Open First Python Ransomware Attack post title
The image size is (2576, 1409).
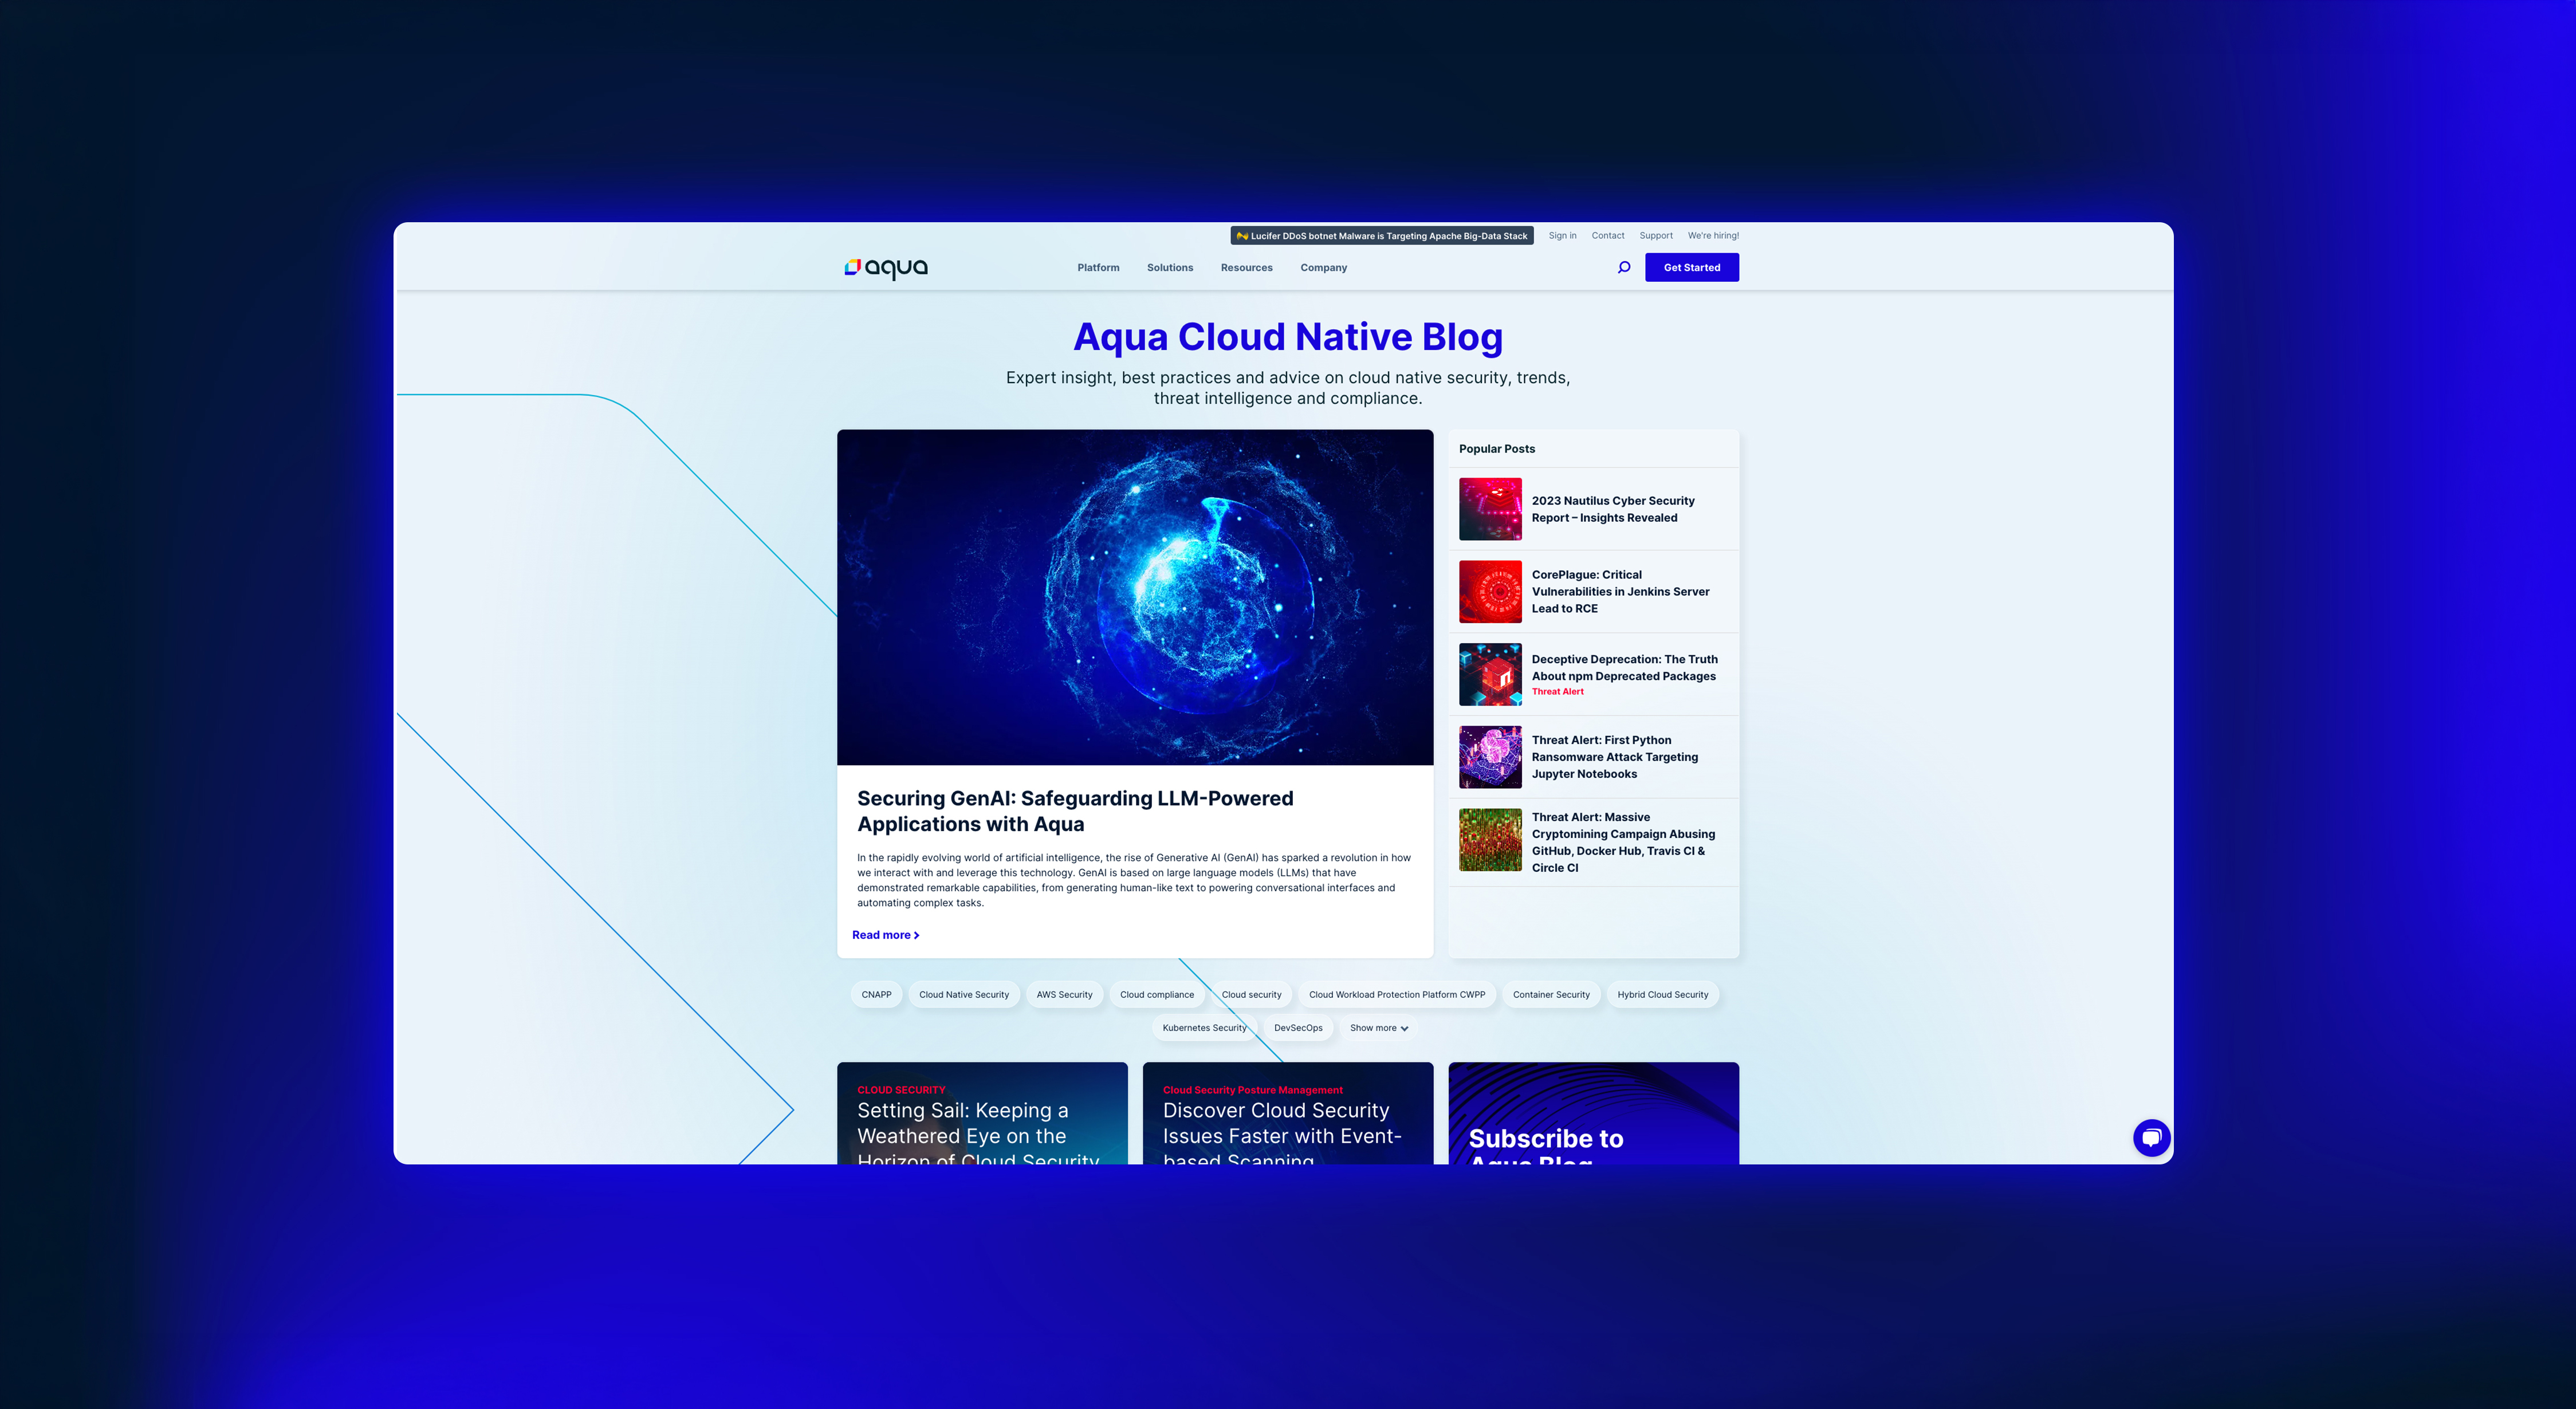pos(1614,757)
